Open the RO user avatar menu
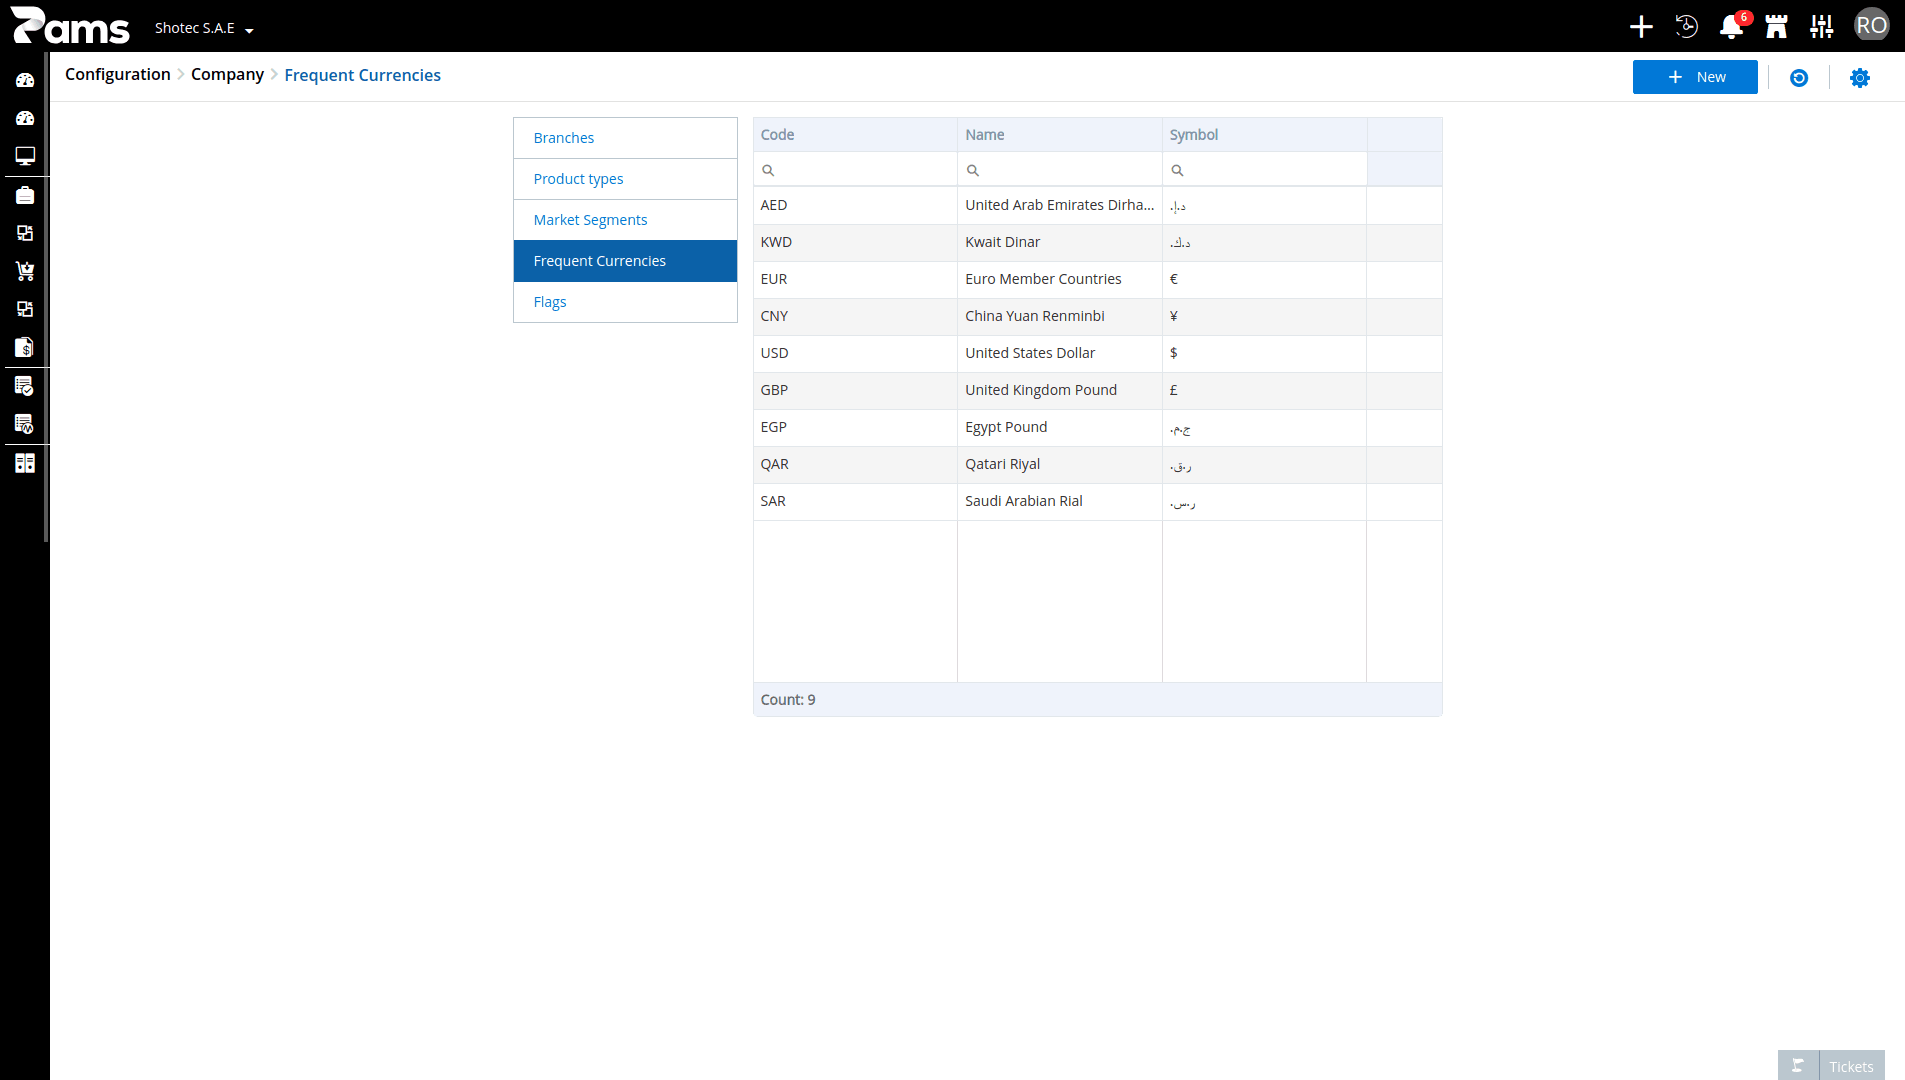This screenshot has width=1905, height=1080. [1871, 25]
